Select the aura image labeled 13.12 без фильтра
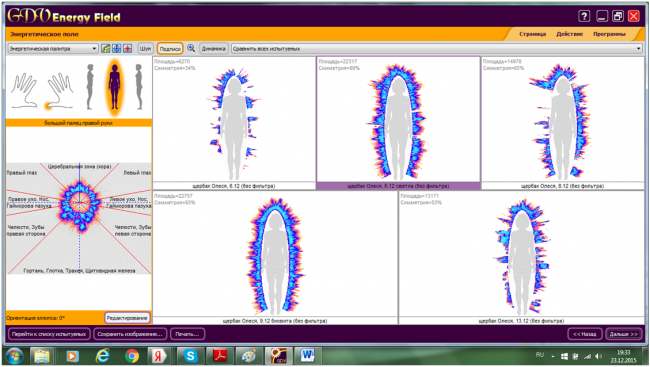Screen dimensions: 650x367 point(521,258)
